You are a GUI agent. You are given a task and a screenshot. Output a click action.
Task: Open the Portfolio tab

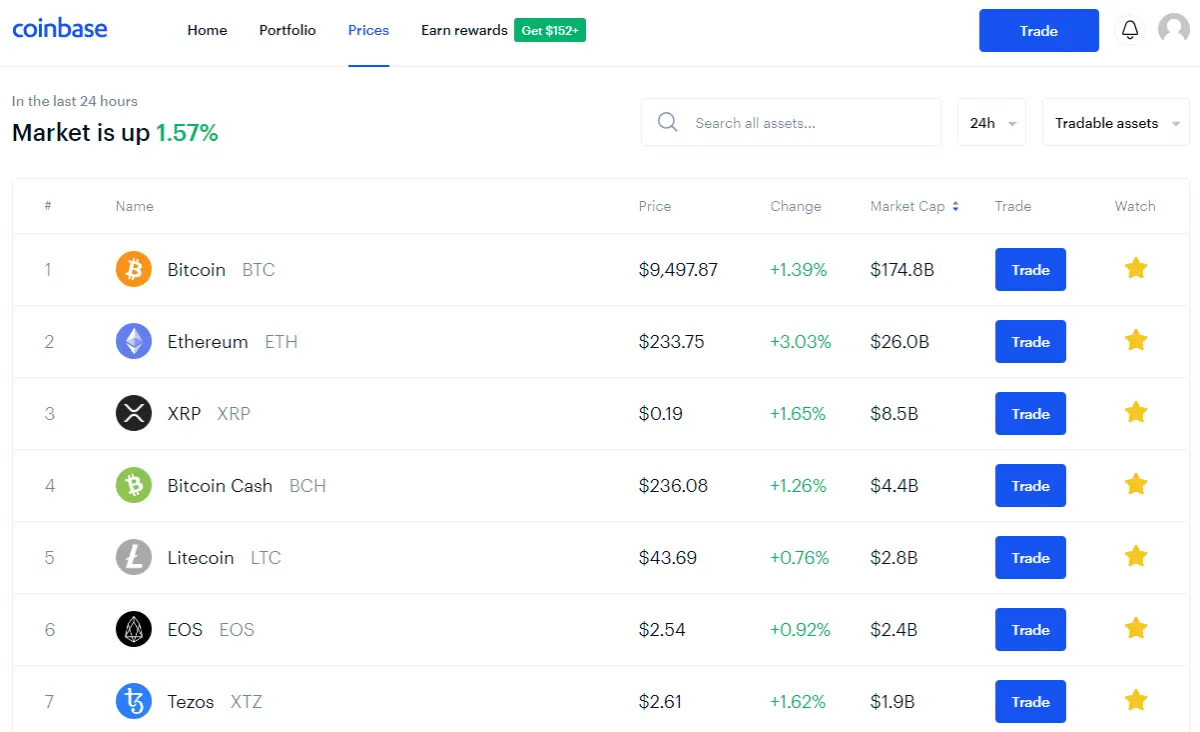click(287, 30)
